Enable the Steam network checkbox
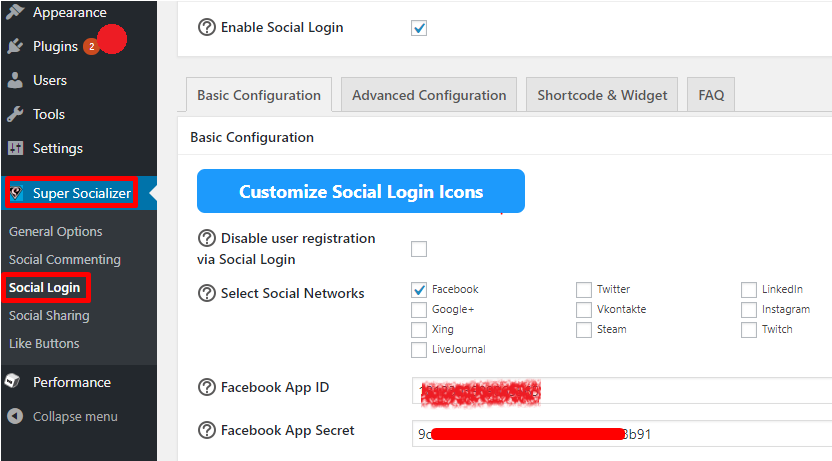 pyautogui.click(x=584, y=330)
